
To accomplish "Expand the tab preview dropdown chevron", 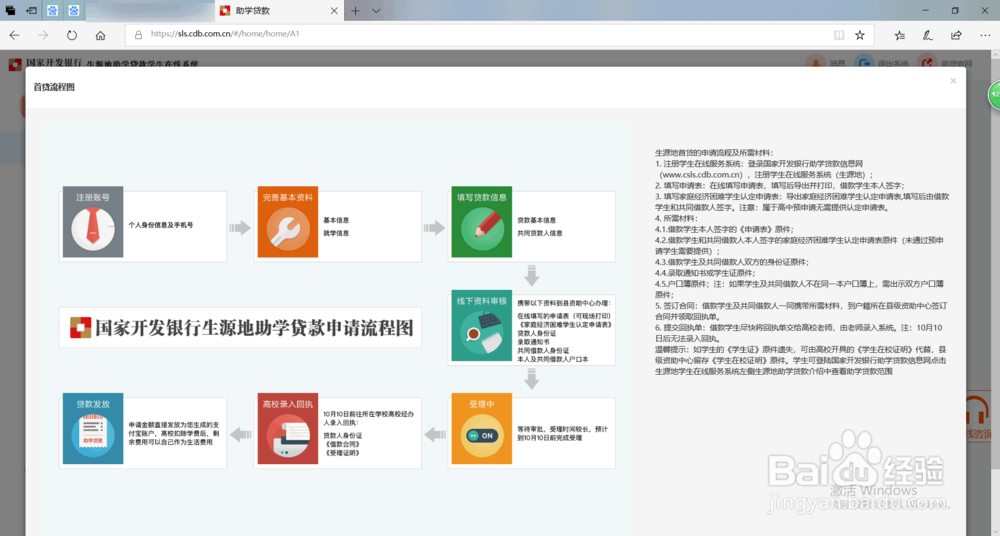I will 376,11.
